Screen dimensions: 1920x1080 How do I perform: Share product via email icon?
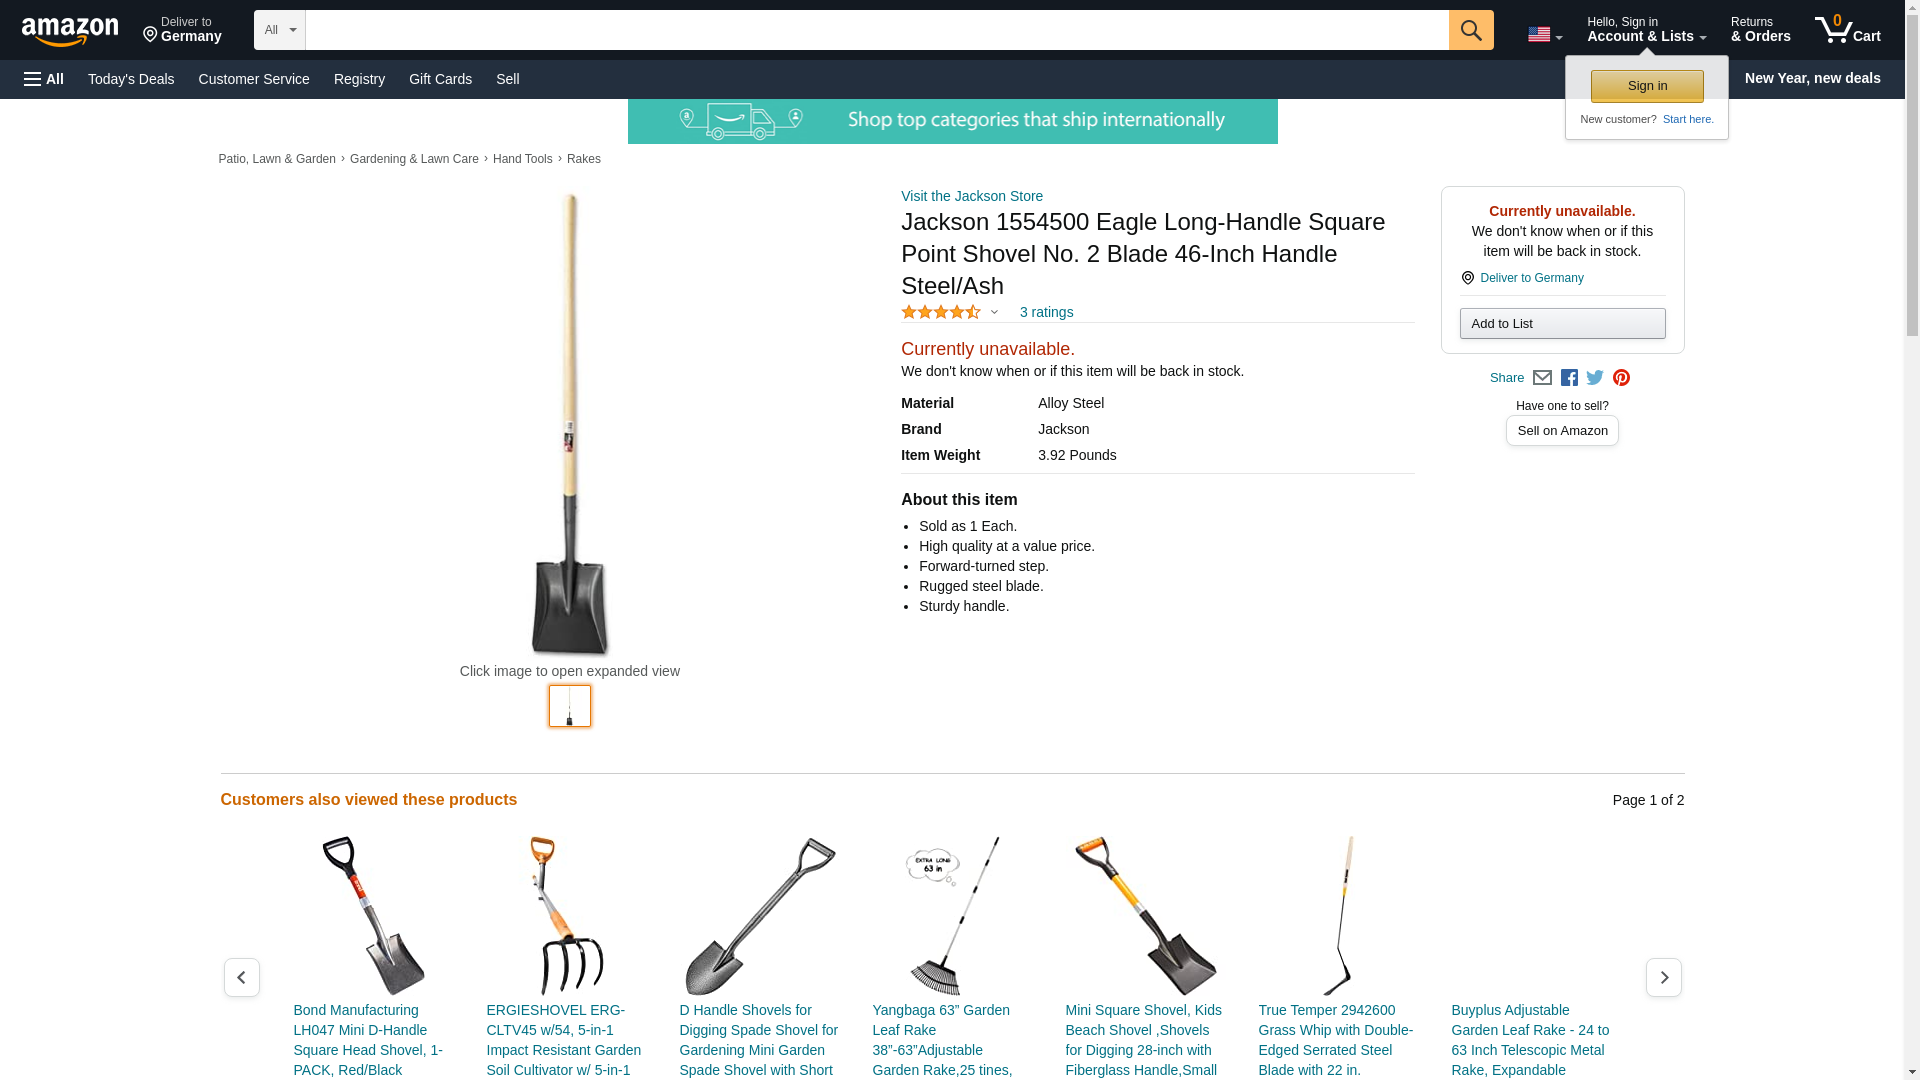tap(1542, 378)
